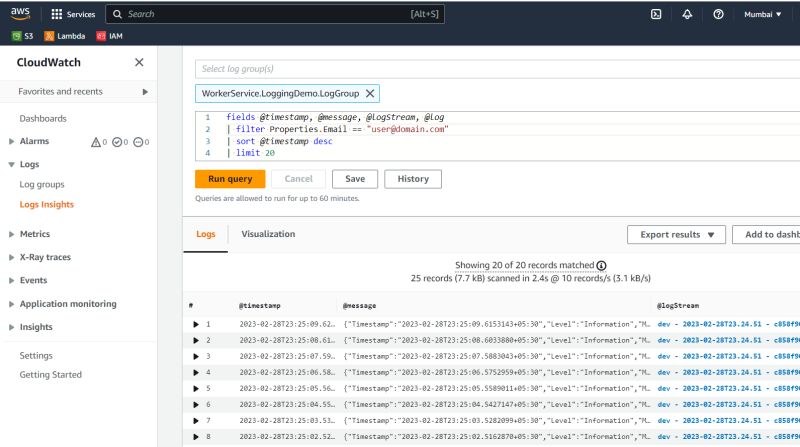Screen dimensions: 800x447
Task: Open Logs Insights in the sidebar
Action: click(46, 204)
